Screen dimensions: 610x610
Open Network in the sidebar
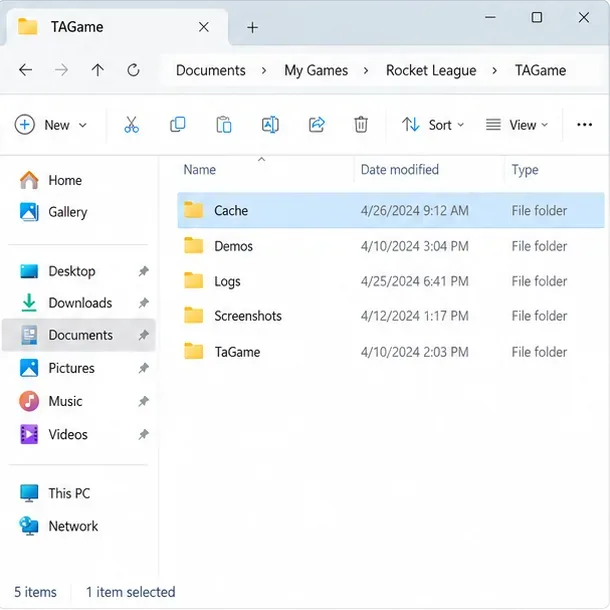tap(59, 526)
